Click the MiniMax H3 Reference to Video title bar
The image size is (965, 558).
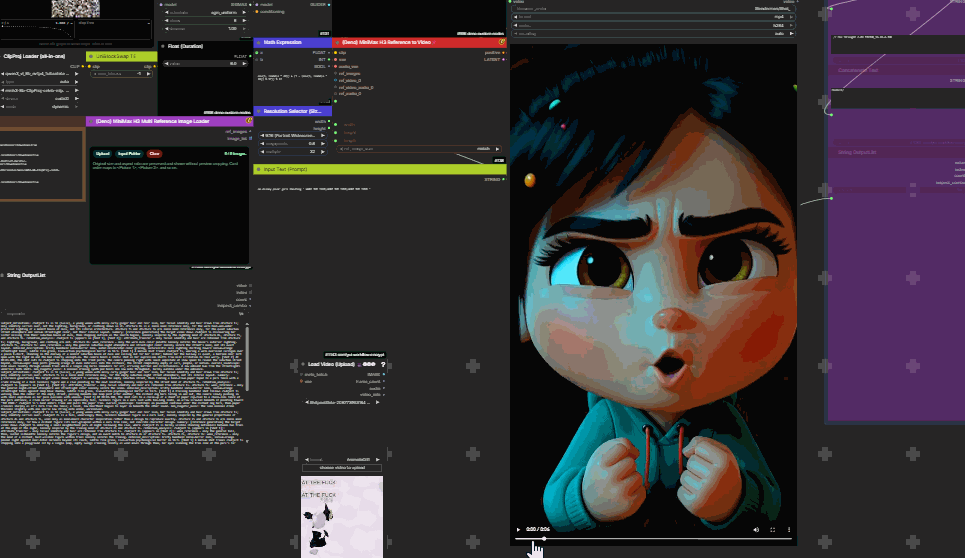tap(418, 42)
